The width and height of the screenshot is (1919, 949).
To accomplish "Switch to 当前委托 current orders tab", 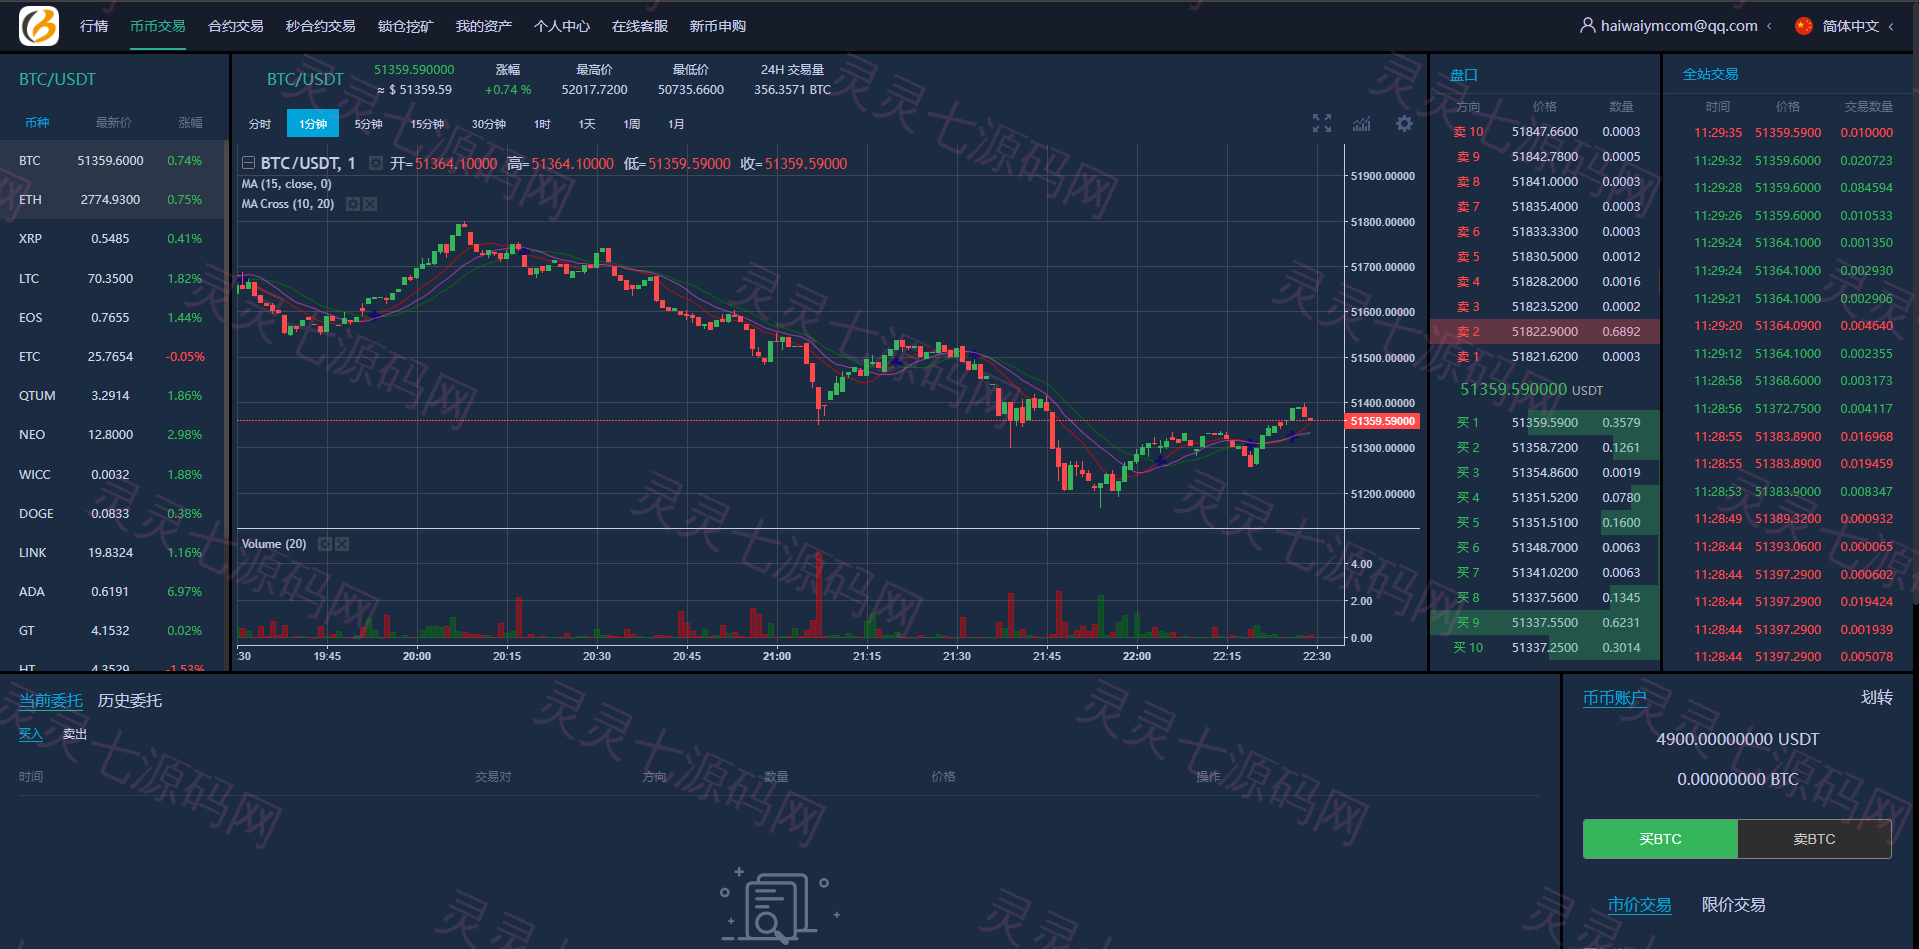I will tap(51, 701).
